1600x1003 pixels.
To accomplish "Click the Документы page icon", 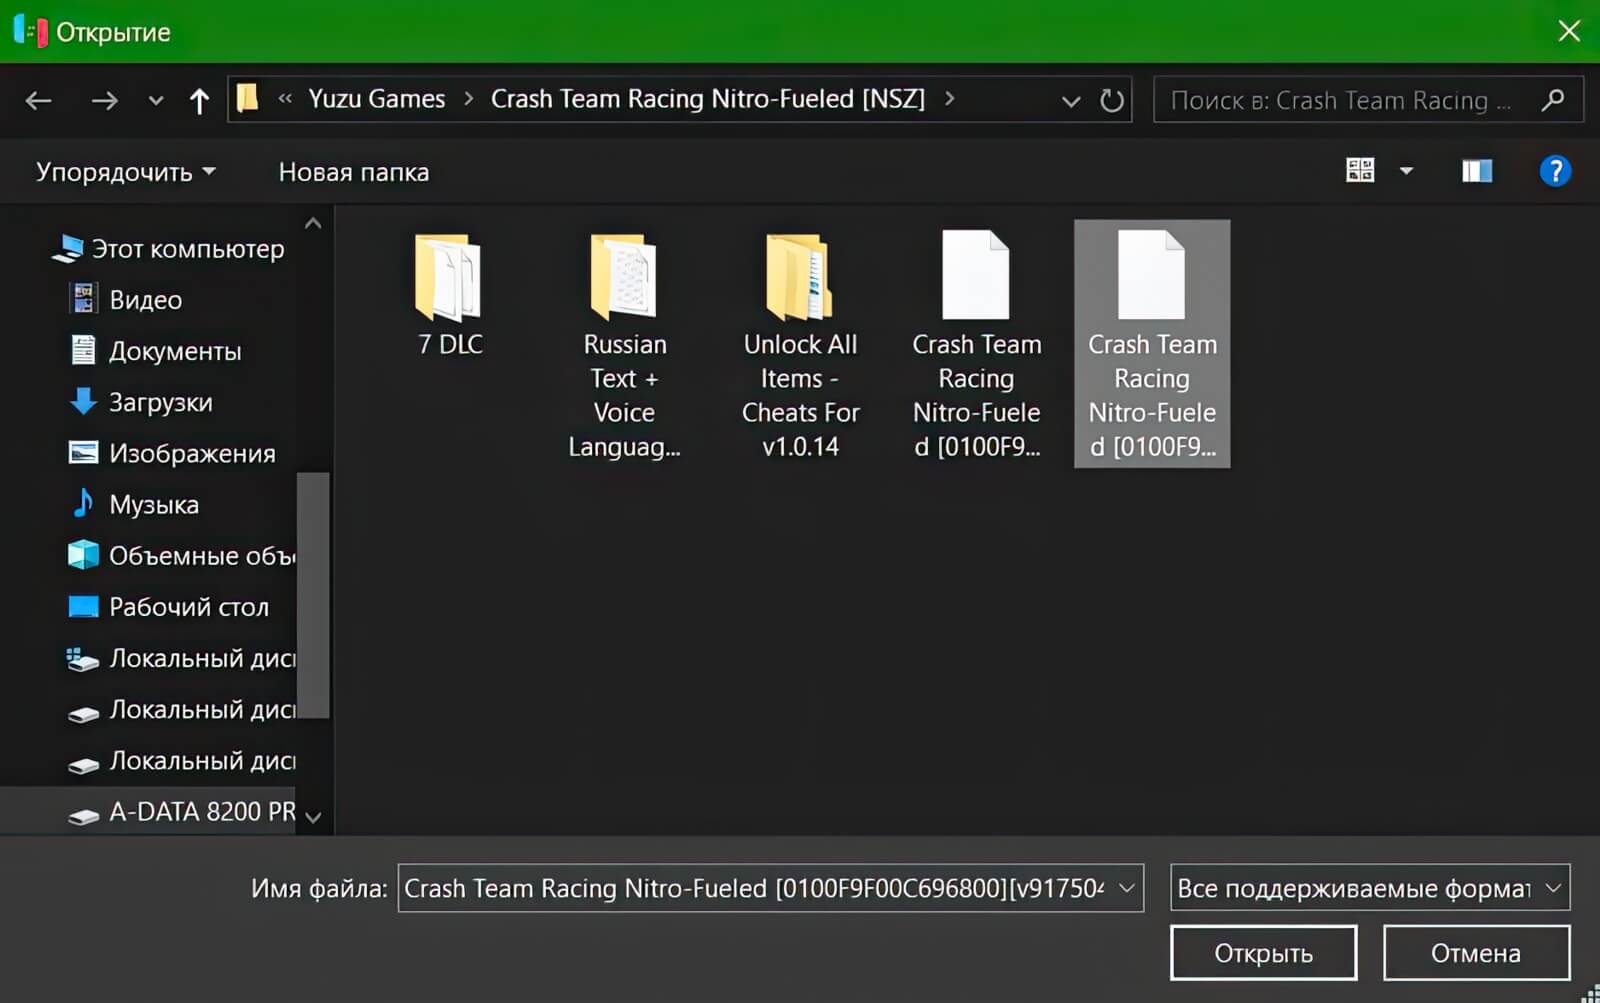I will click(83, 349).
